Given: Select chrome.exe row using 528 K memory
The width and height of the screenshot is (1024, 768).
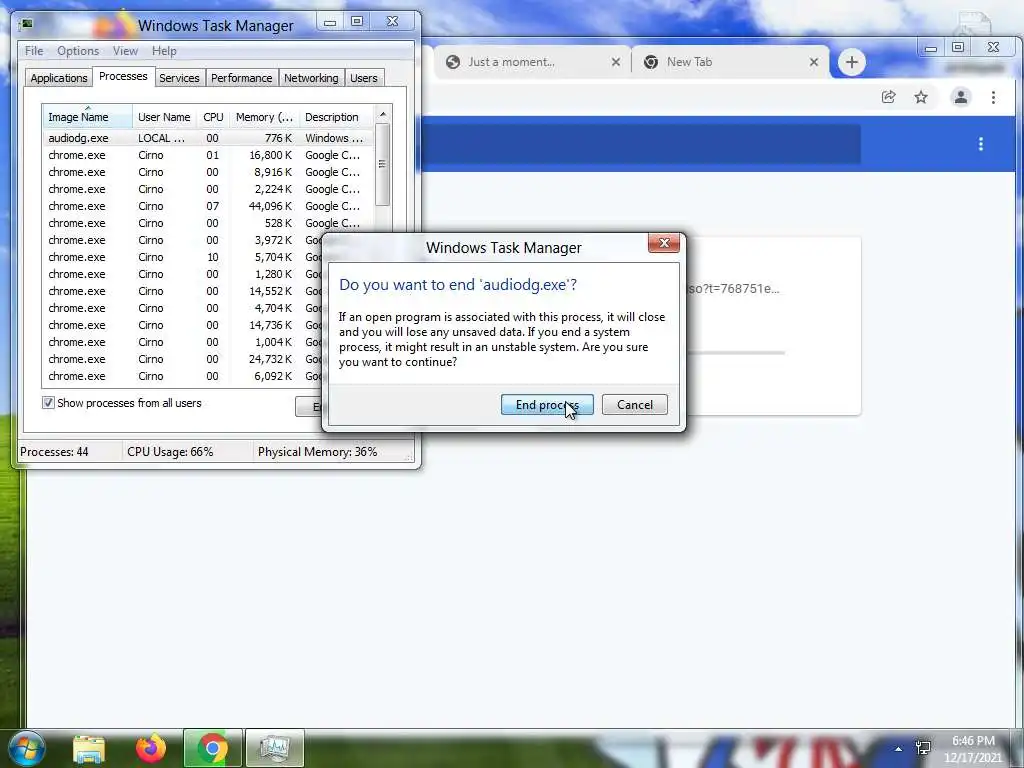Looking at the screenshot, I should (208, 223).
